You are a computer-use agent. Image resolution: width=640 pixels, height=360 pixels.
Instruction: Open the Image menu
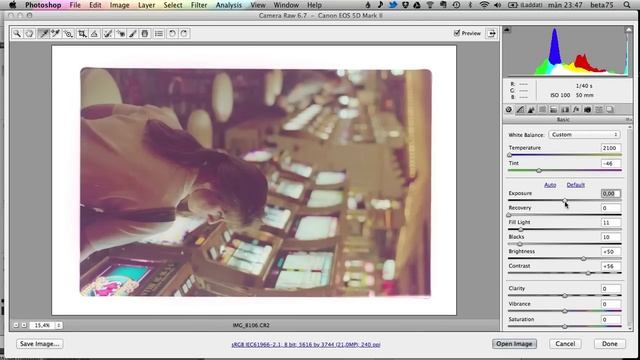[x=120, y=5]
